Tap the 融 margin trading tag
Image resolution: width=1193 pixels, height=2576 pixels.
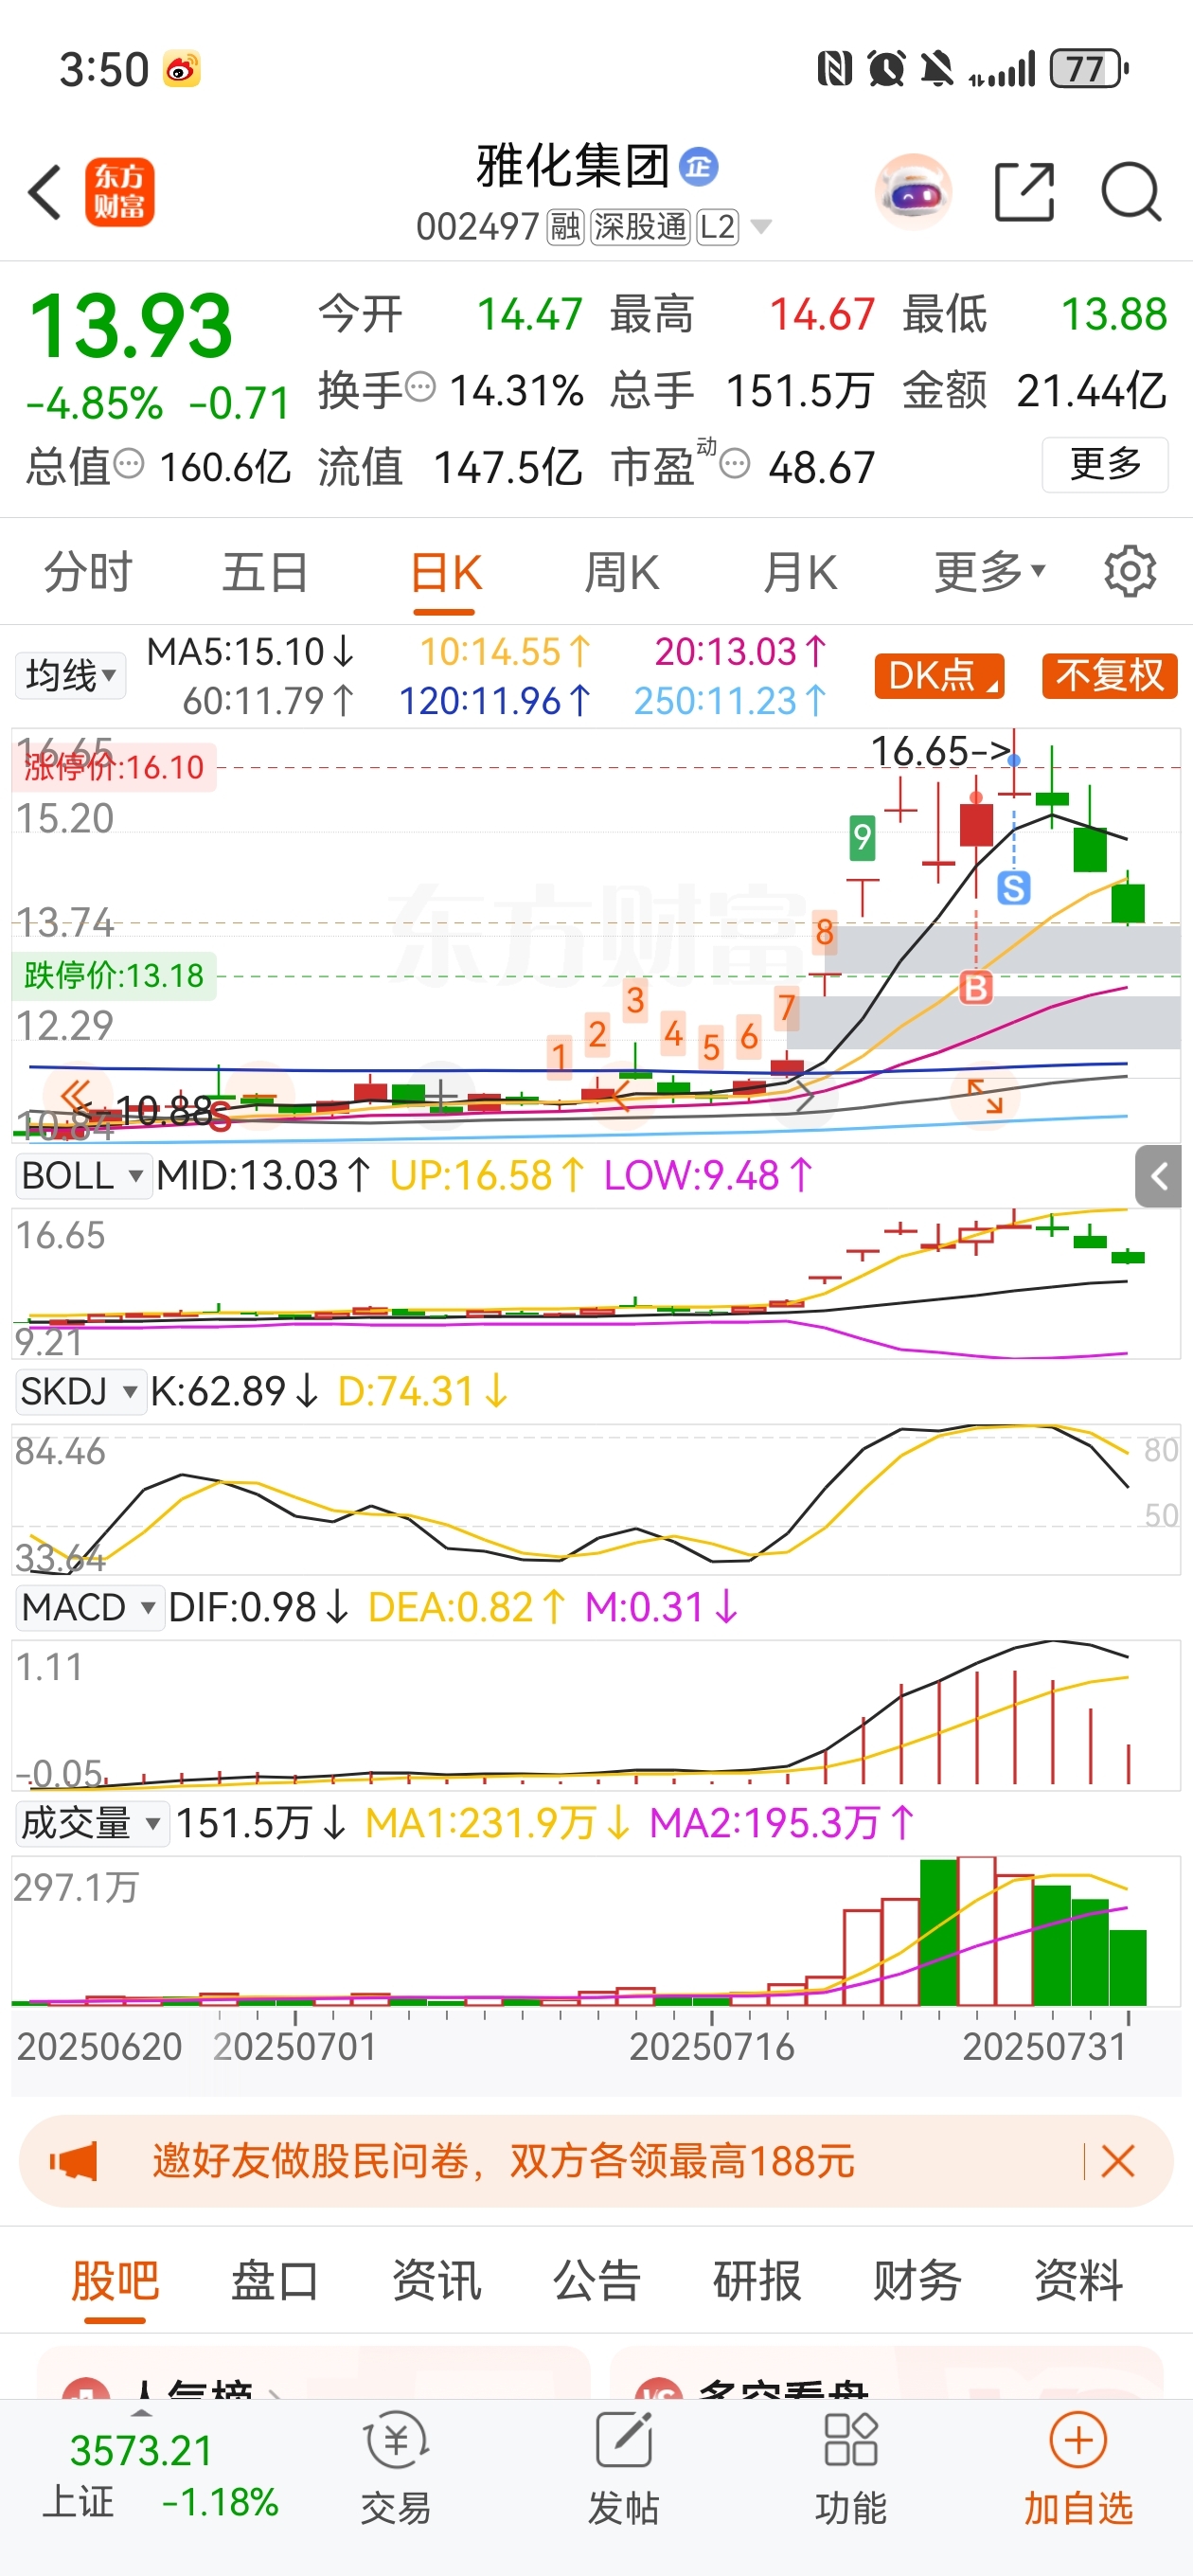click(565, 227)
